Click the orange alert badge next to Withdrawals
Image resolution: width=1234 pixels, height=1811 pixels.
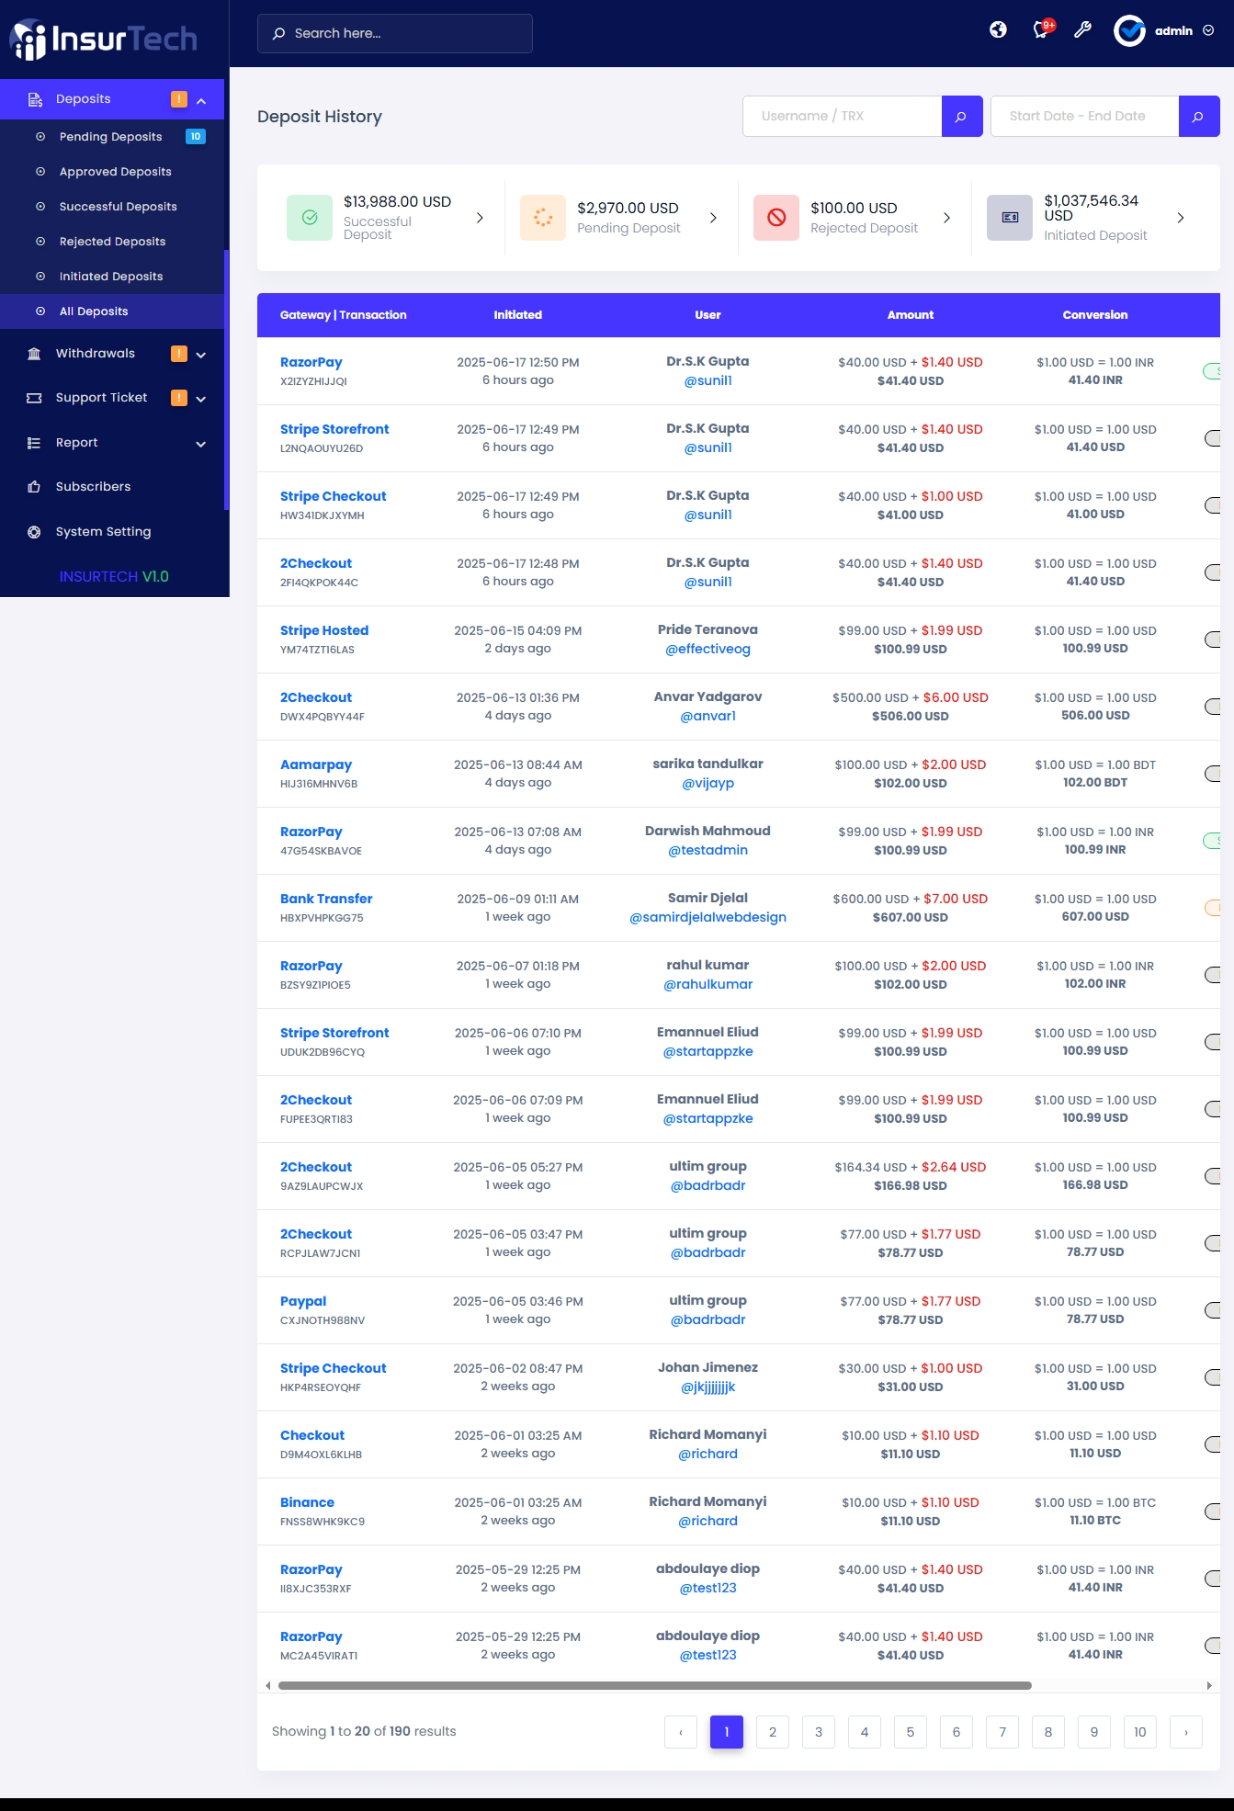179,353
